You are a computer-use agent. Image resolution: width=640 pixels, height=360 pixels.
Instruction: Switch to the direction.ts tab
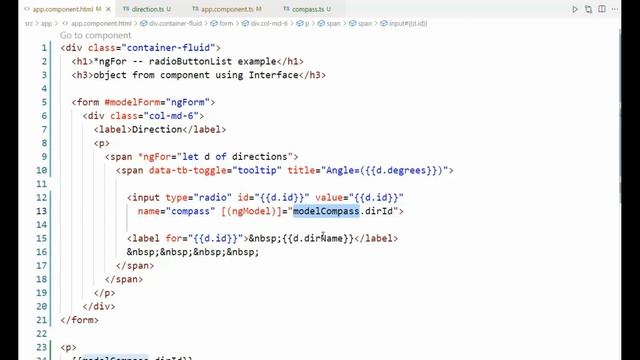[147, 9]
